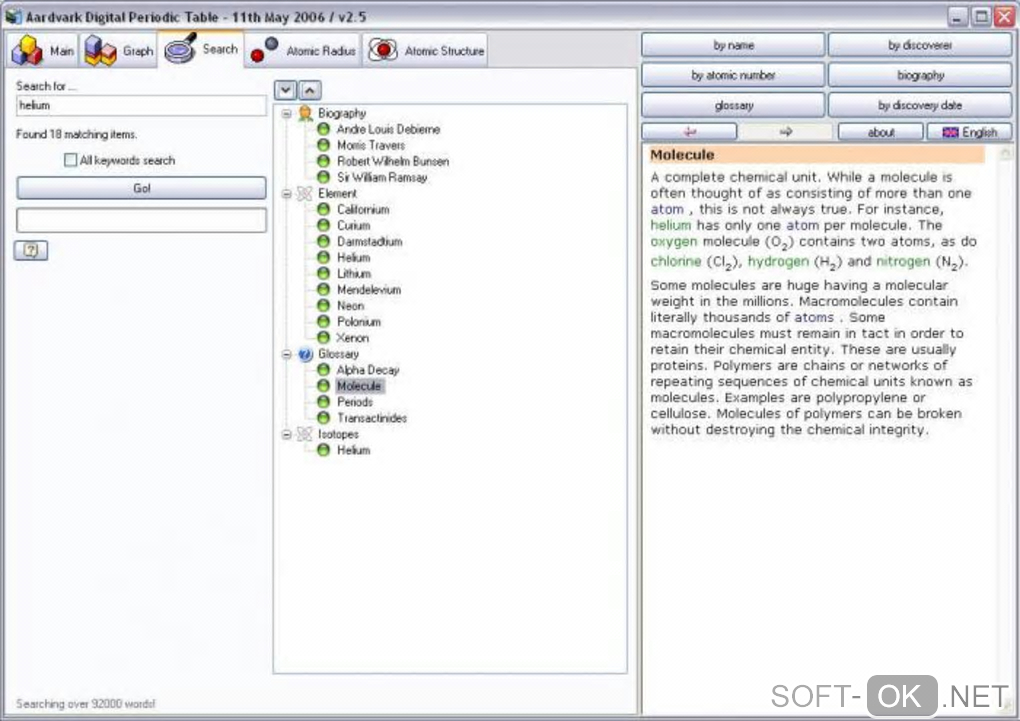The image size is (1020, 721).
Task: Click green bullet beside Neon
Action: tap(323, 305)
